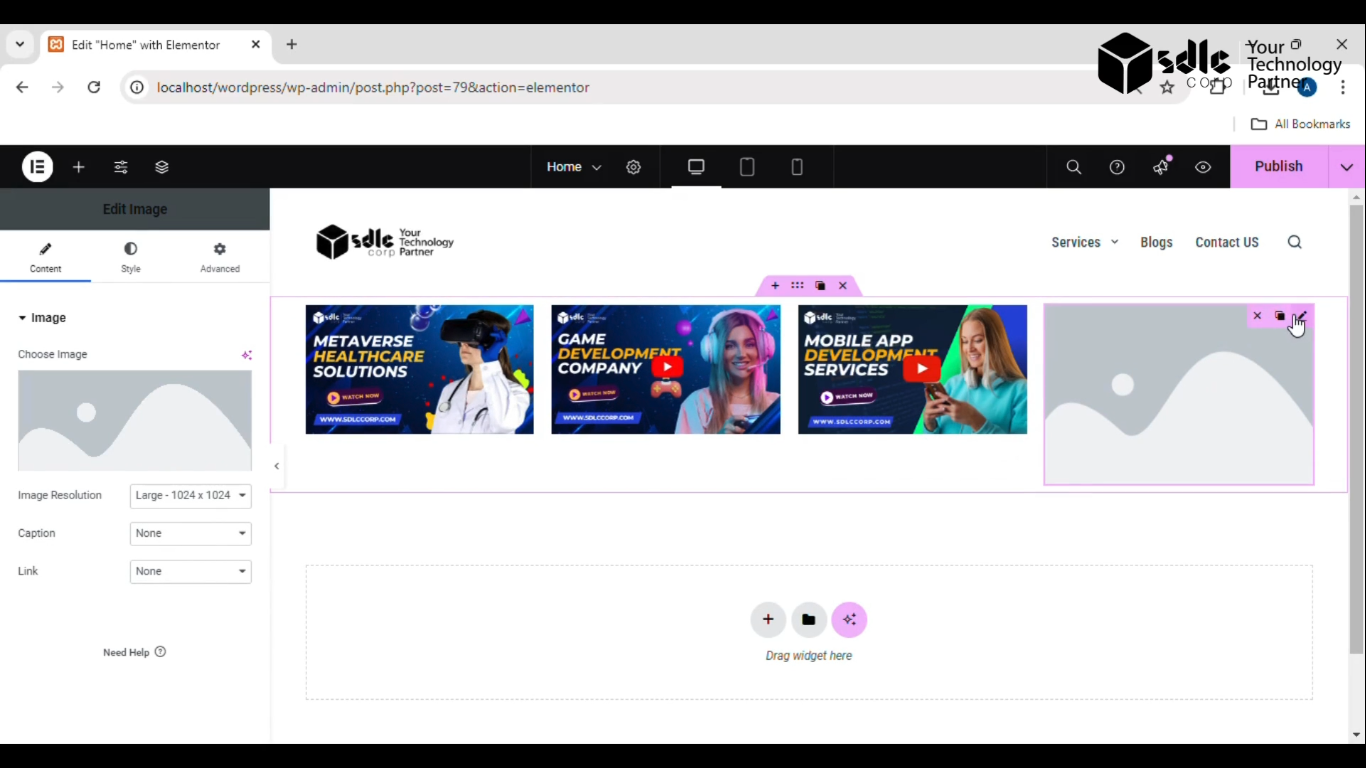This screenshot has height=768, width=1366.
Task: Delete the section with the X icon
Action: pos(843,286)
